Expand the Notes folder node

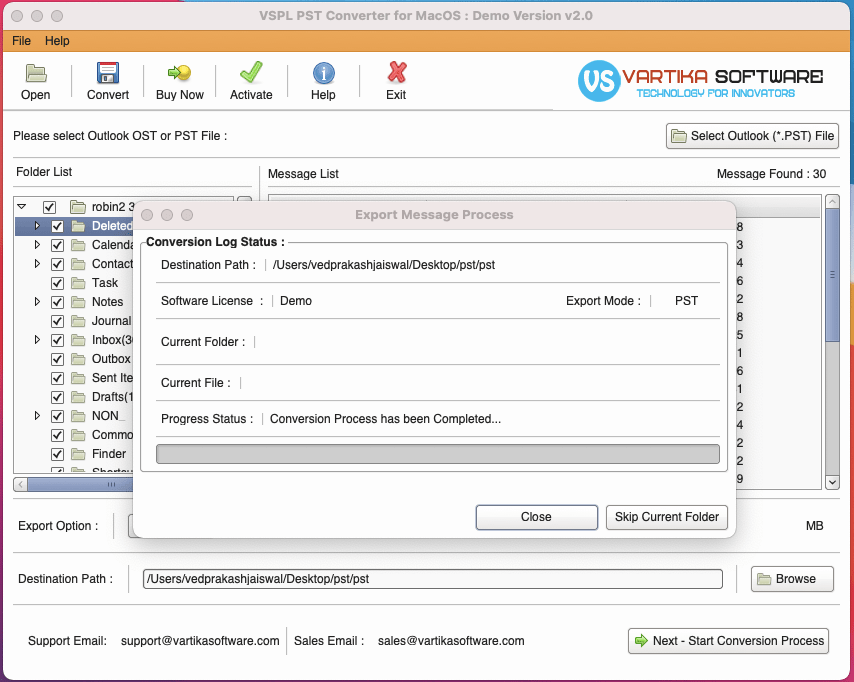37,301
